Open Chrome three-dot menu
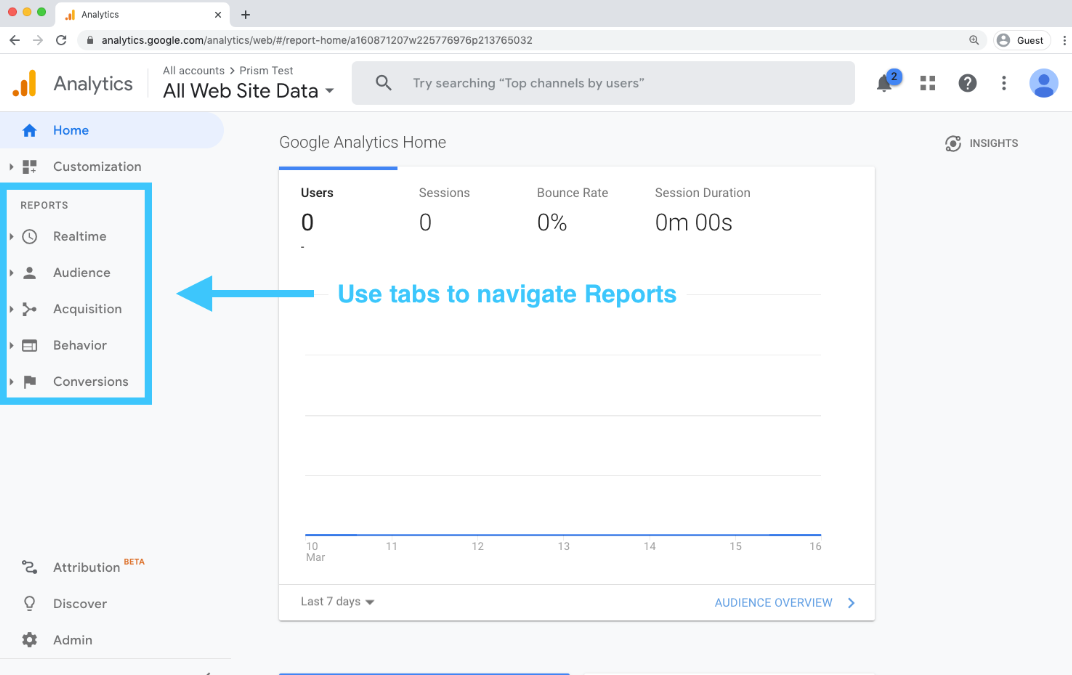 pyautogui.click(x=1064, y=40)
